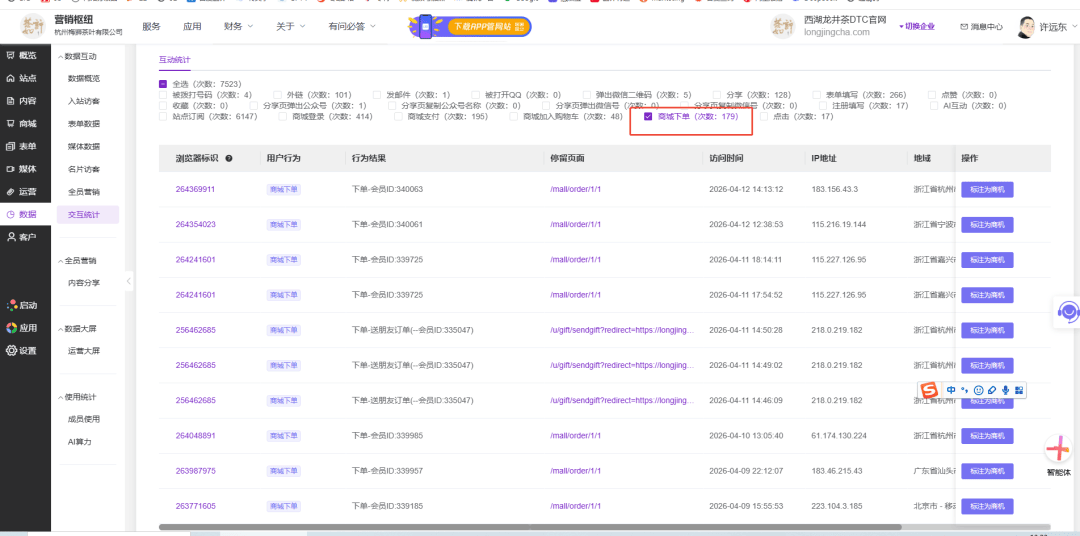
Task: Click the Sogou microphone voice icon
Action: pyautogui.click(x=1006, y=390)
